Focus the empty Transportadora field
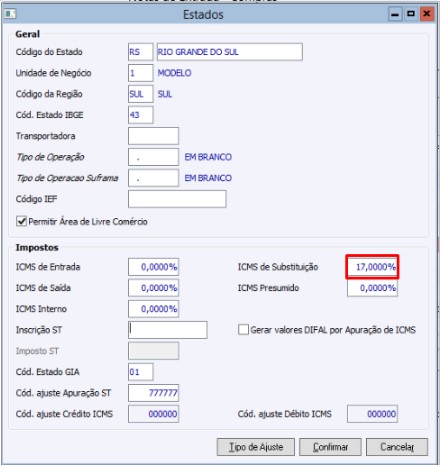The image size is (440, 465). 153,136
